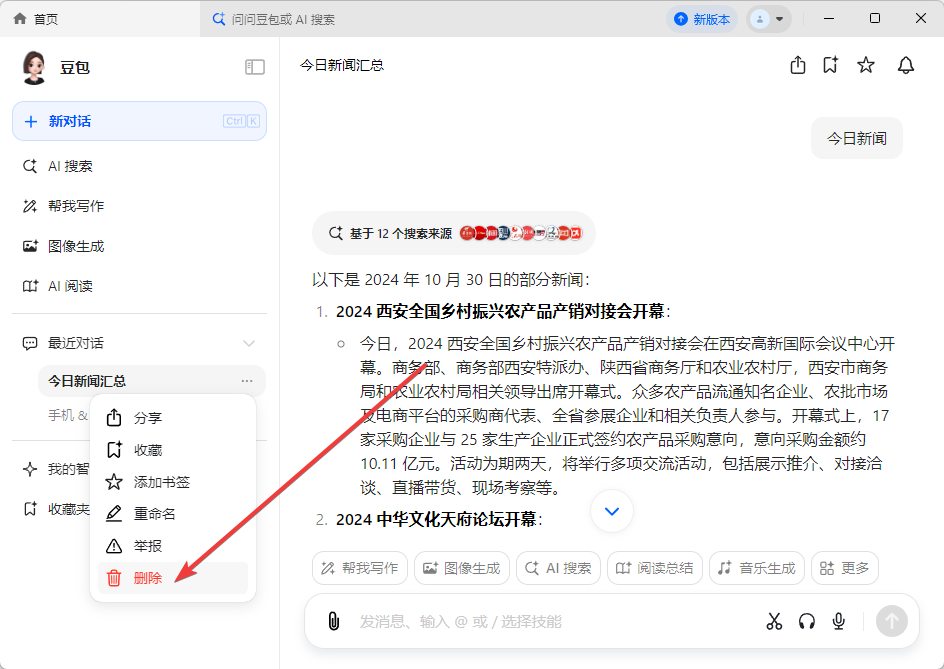Screen dimensions: 944x669
Task: Click the microphone voice input icon
Action: tap(839, 621)
